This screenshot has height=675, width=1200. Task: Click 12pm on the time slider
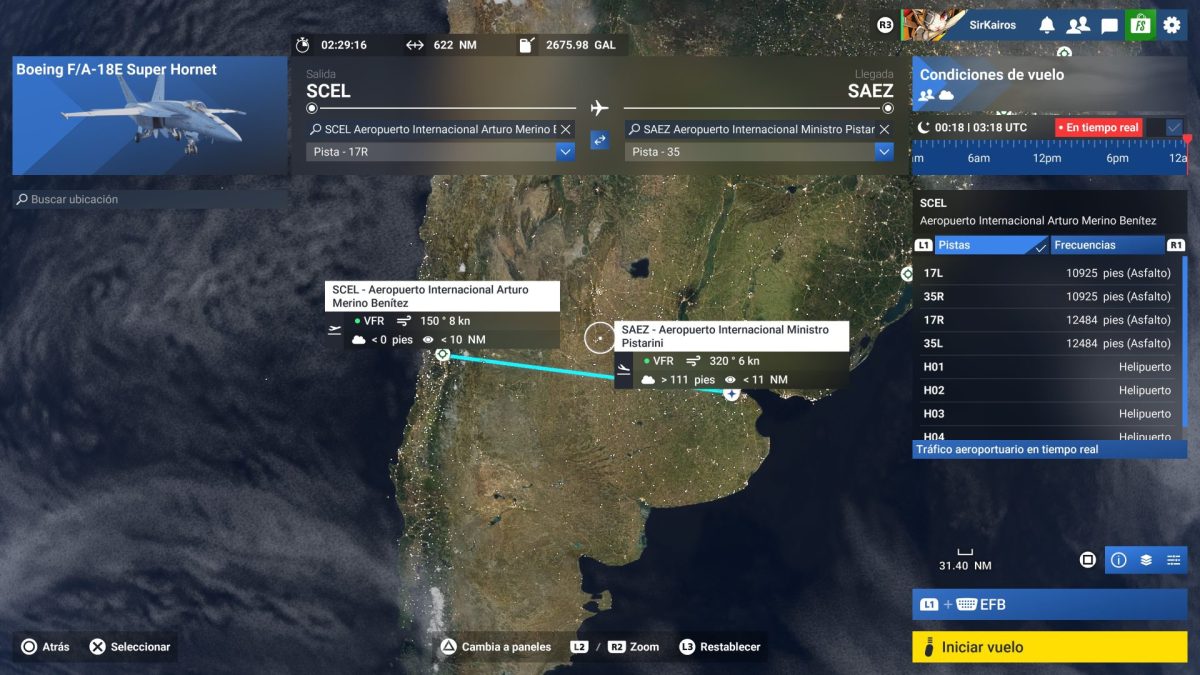click(x=1047, y=158)
